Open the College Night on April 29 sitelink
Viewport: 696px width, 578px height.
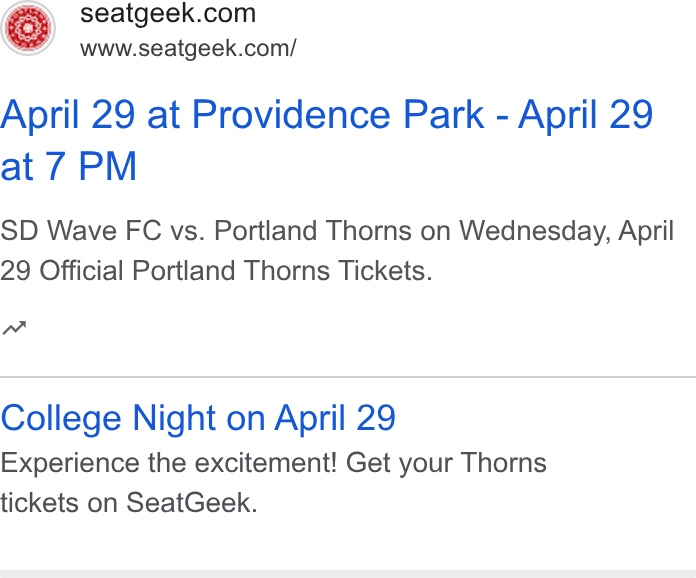click(198, 418)
